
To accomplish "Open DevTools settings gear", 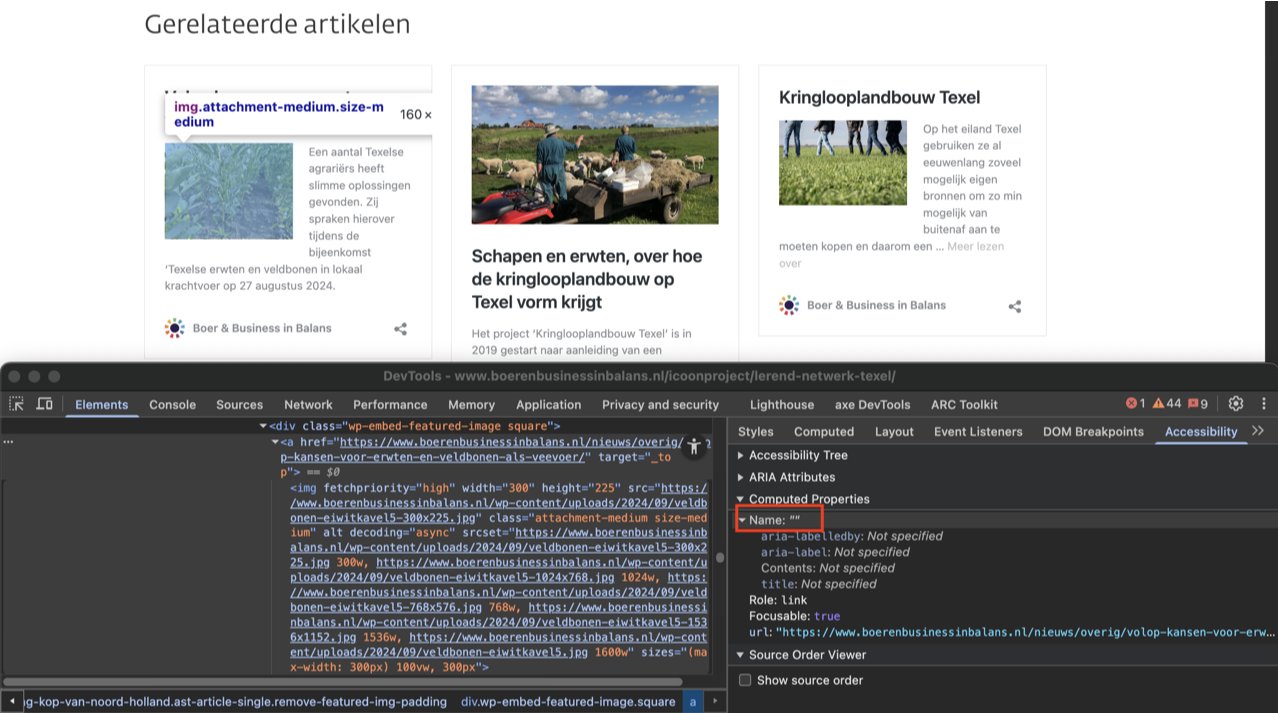I will [1236, 404].
